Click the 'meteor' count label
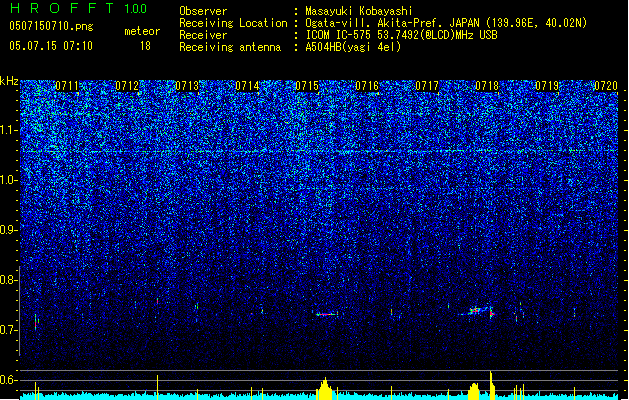The width and height of the screenshot is (629, 400). 142,31
